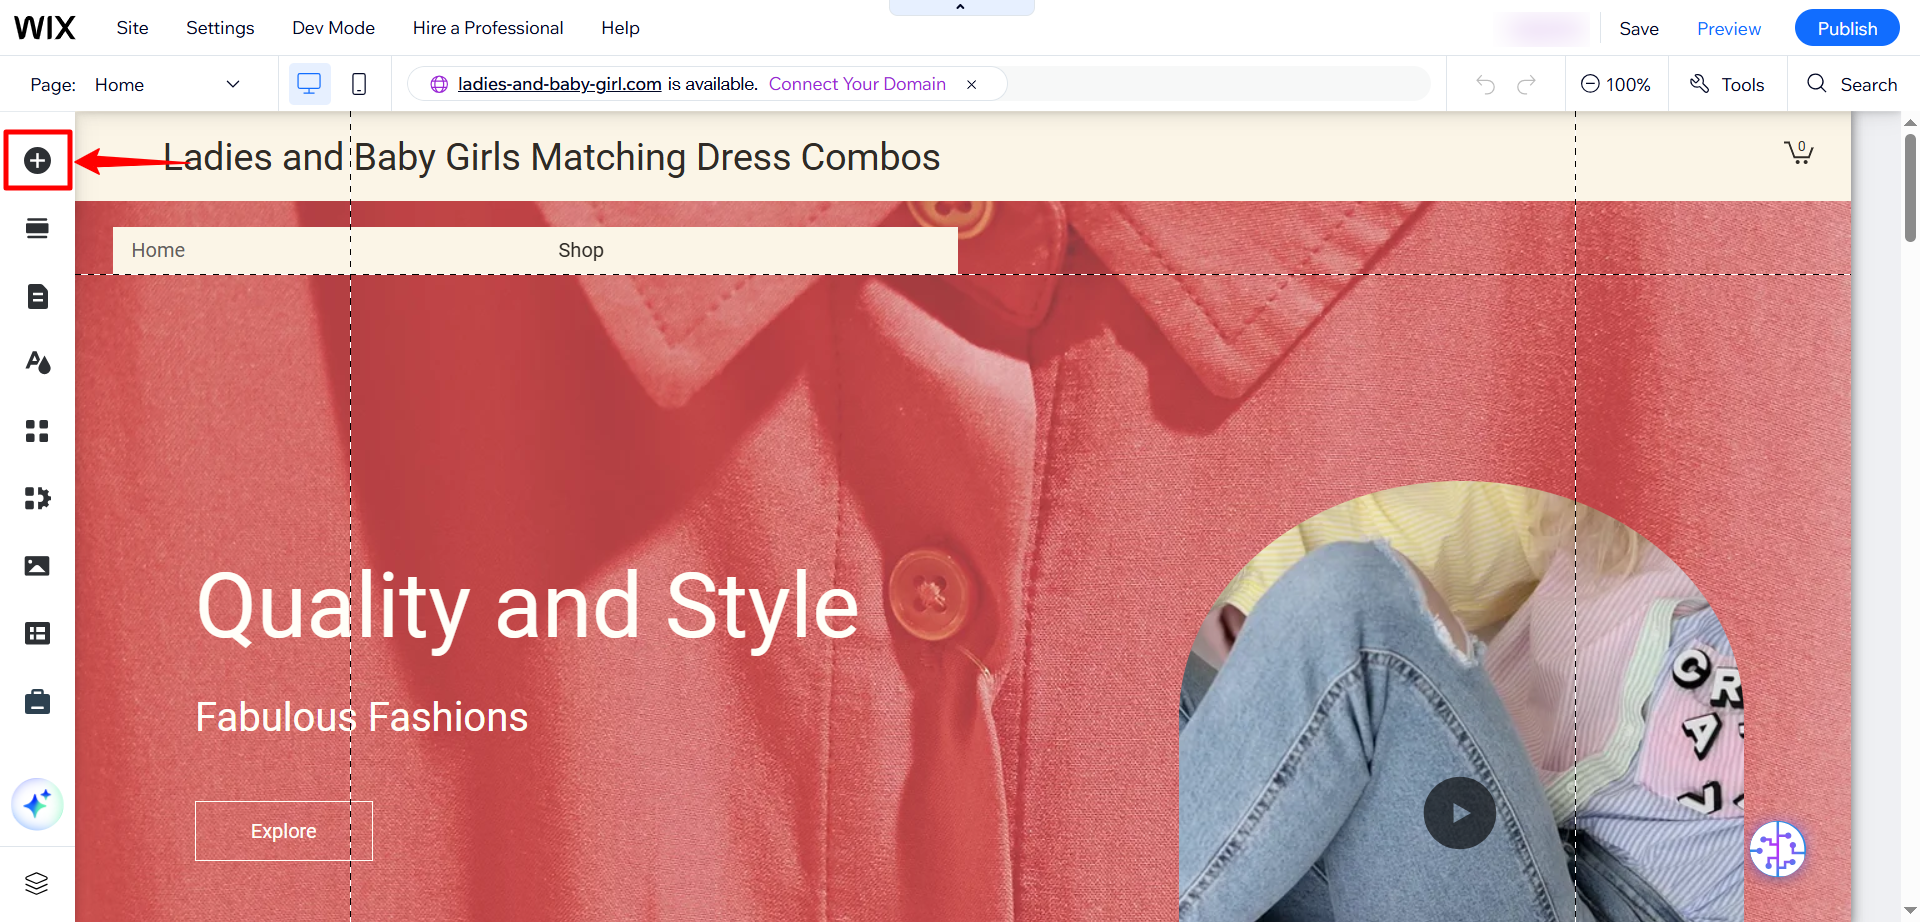Click the shopping cart icon
1920x922 pixels.
1798,152
